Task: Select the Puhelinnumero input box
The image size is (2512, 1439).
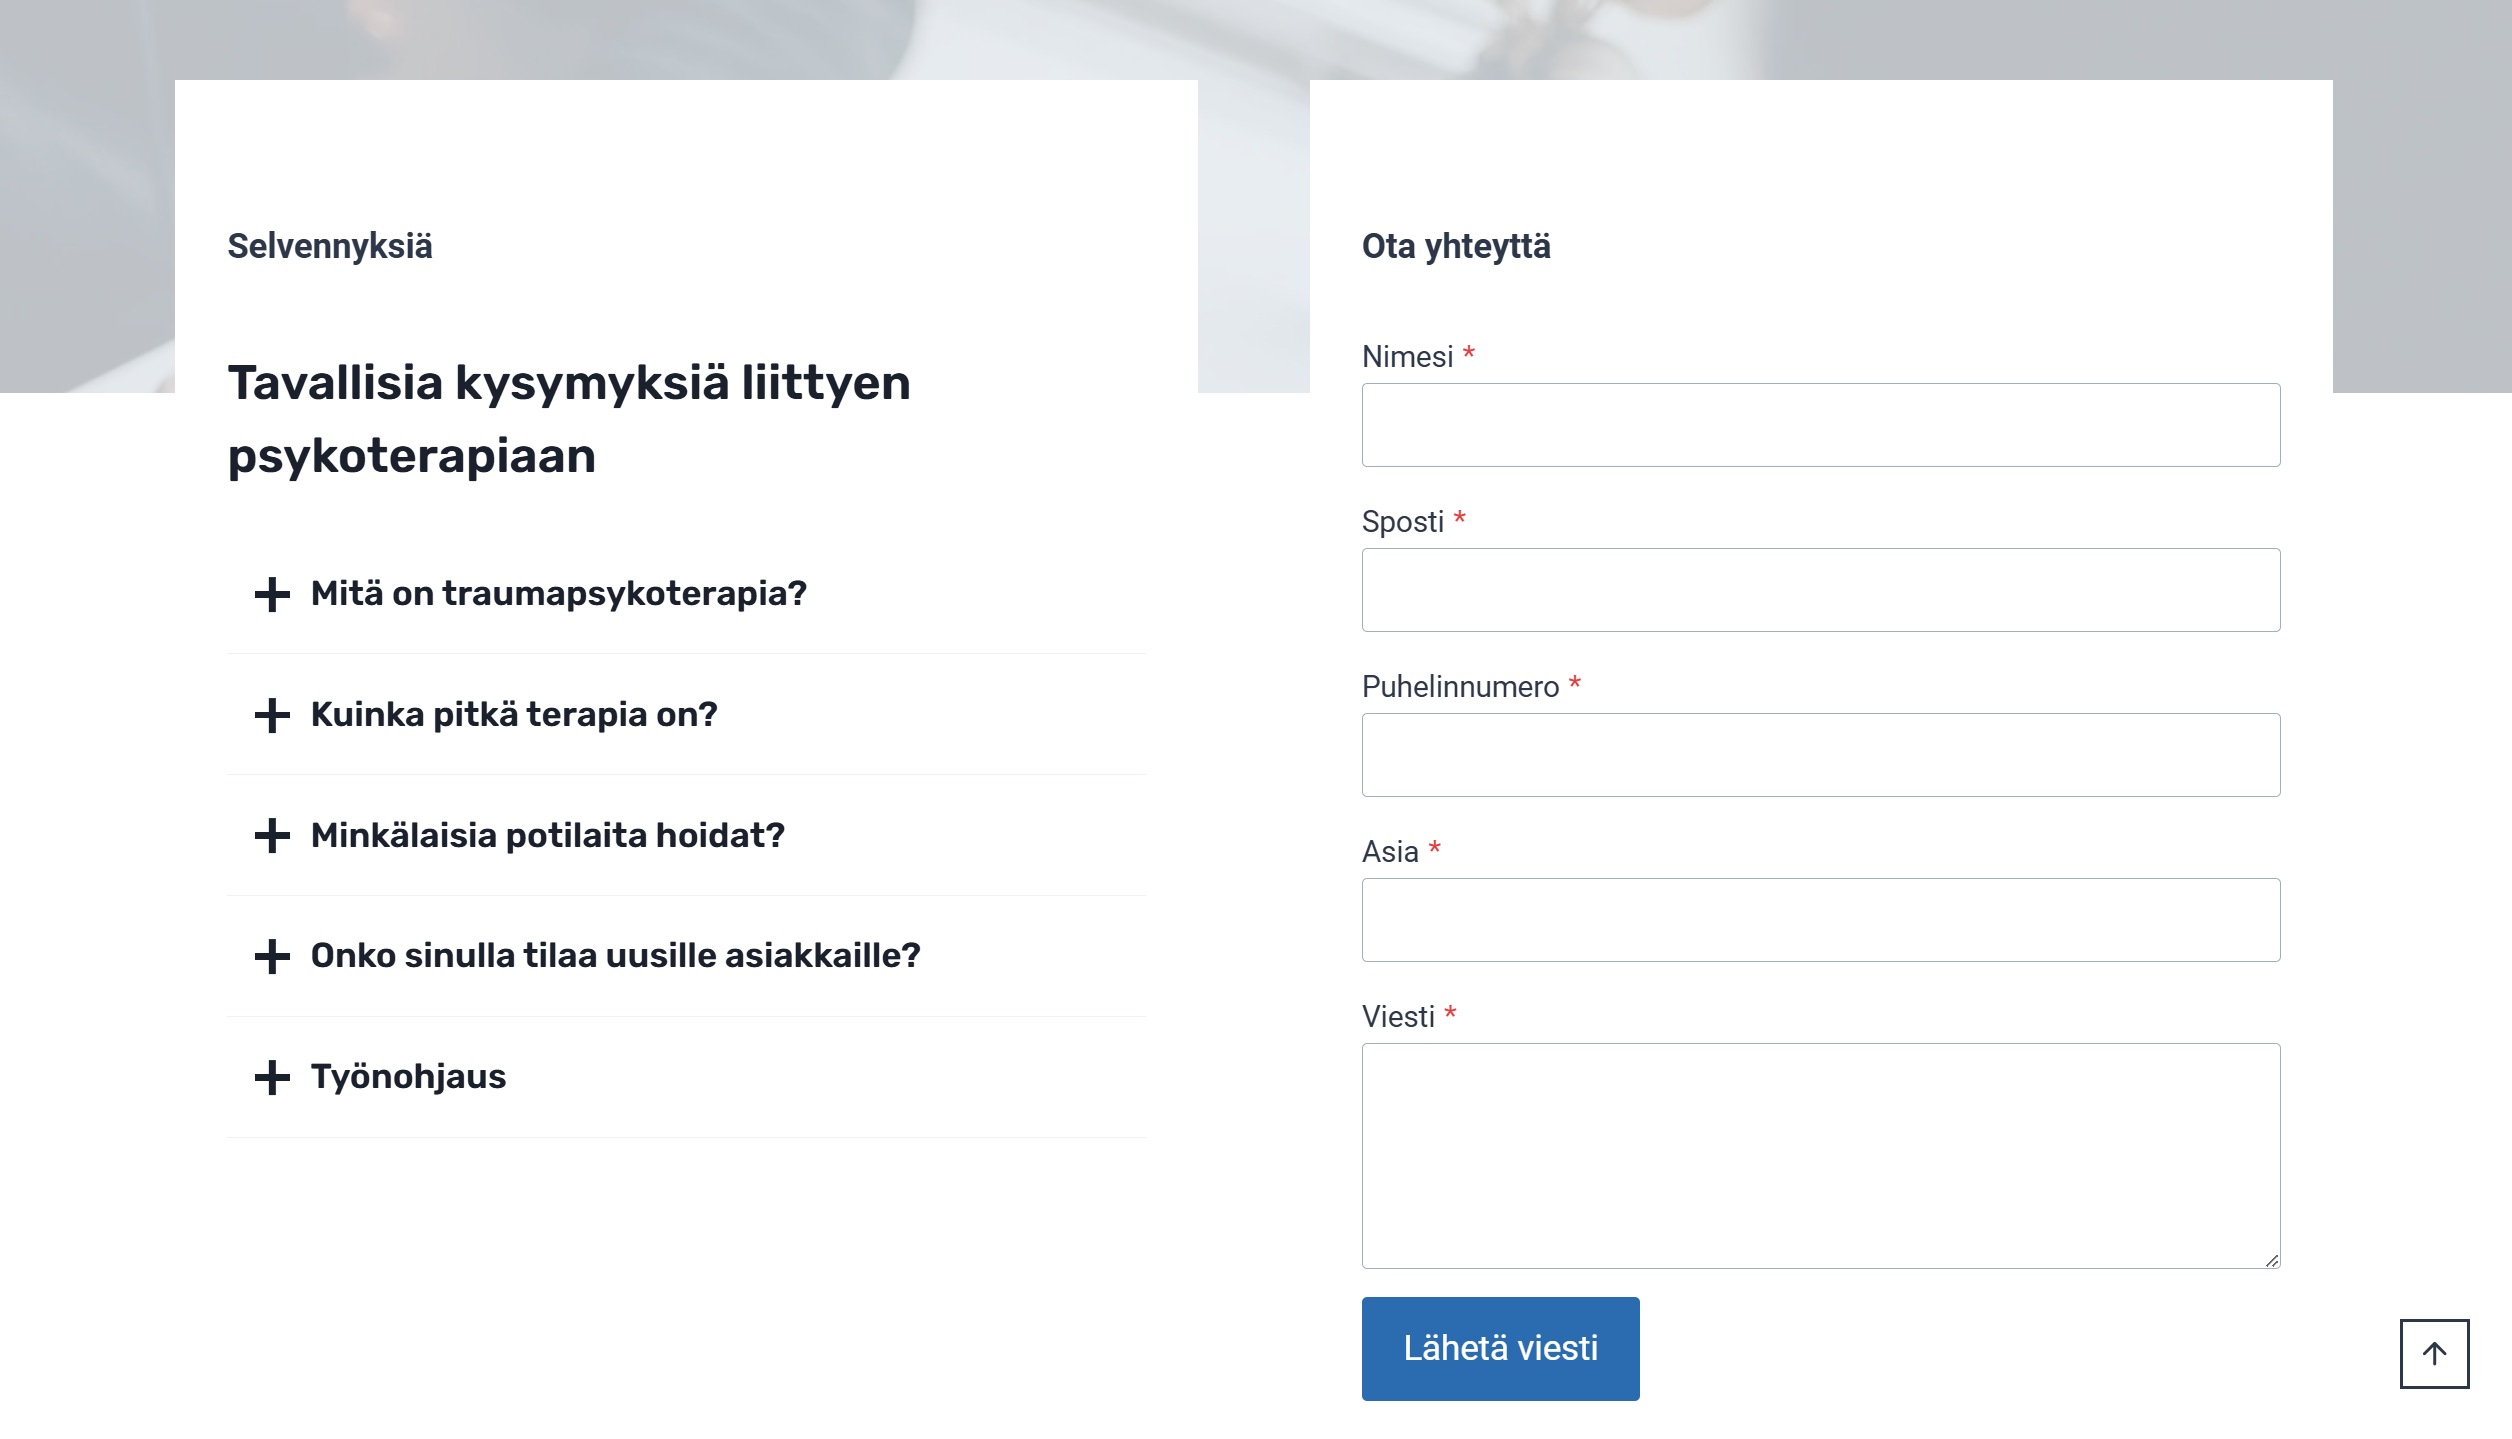Action: [1820, 755]
